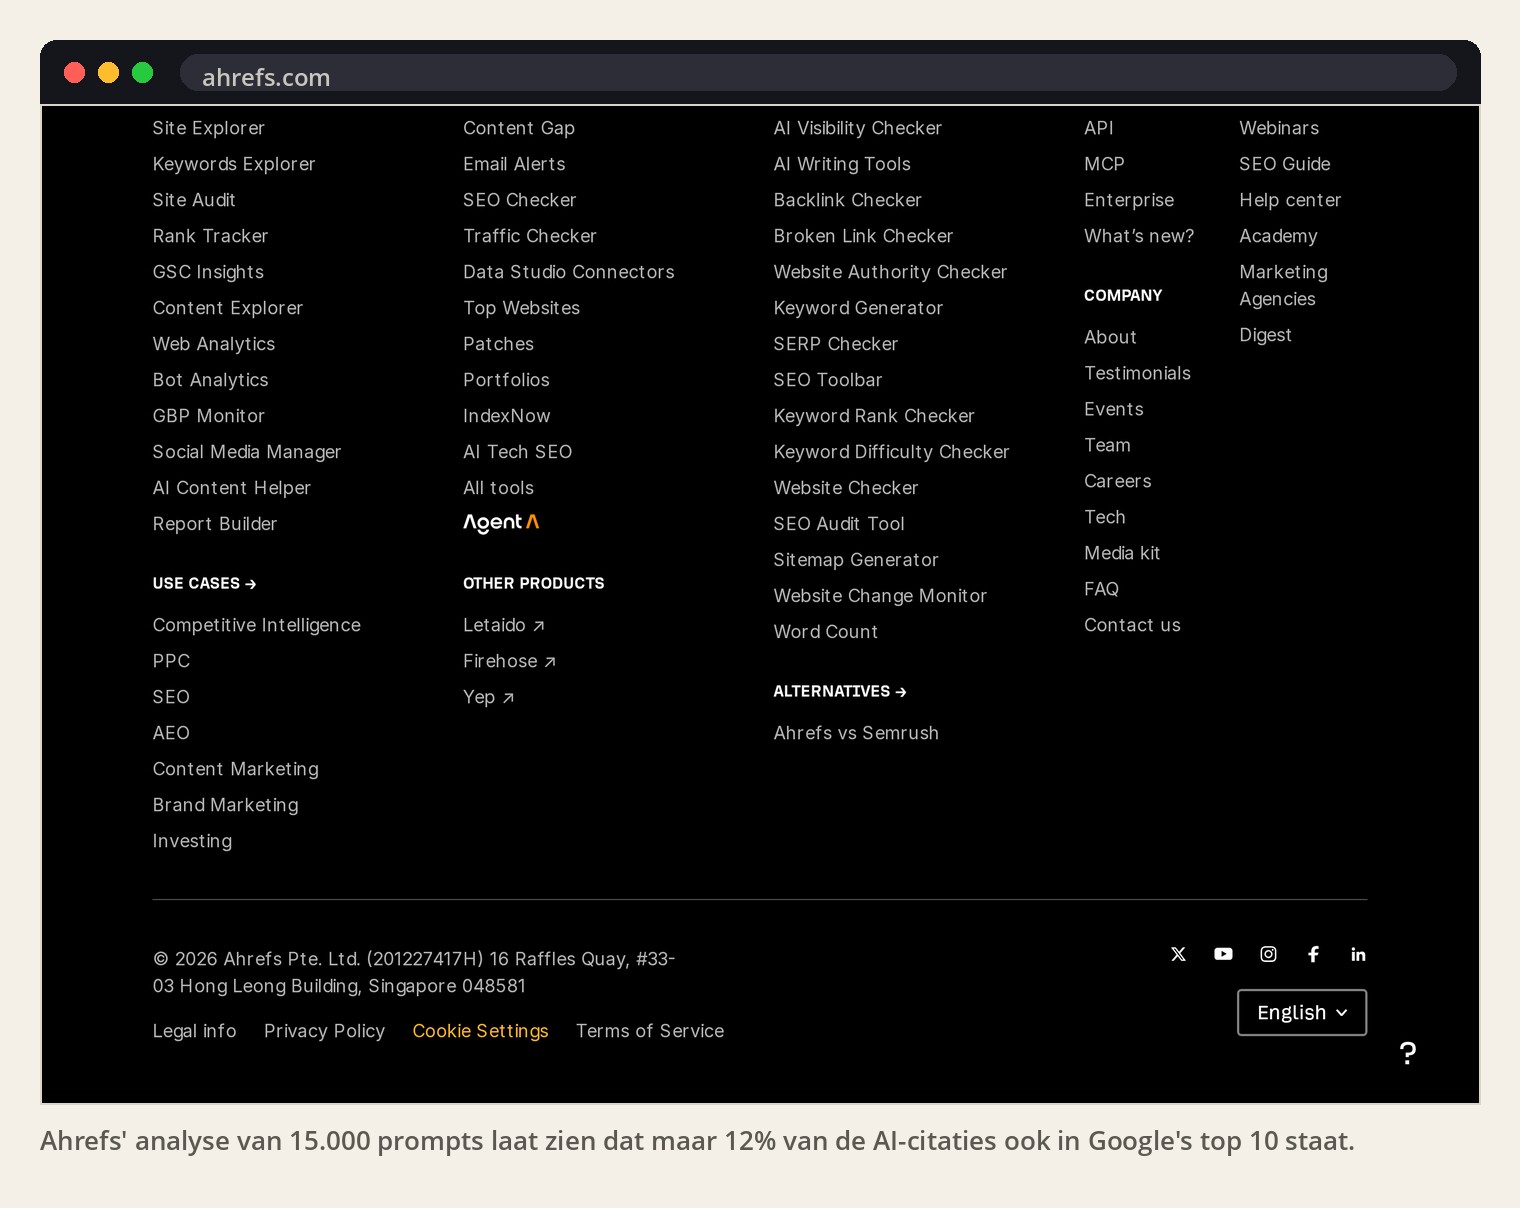1520x1208 pixels.
Task: Go to Email Alerts
Action: pyautogui.click(x=514, y=164)
